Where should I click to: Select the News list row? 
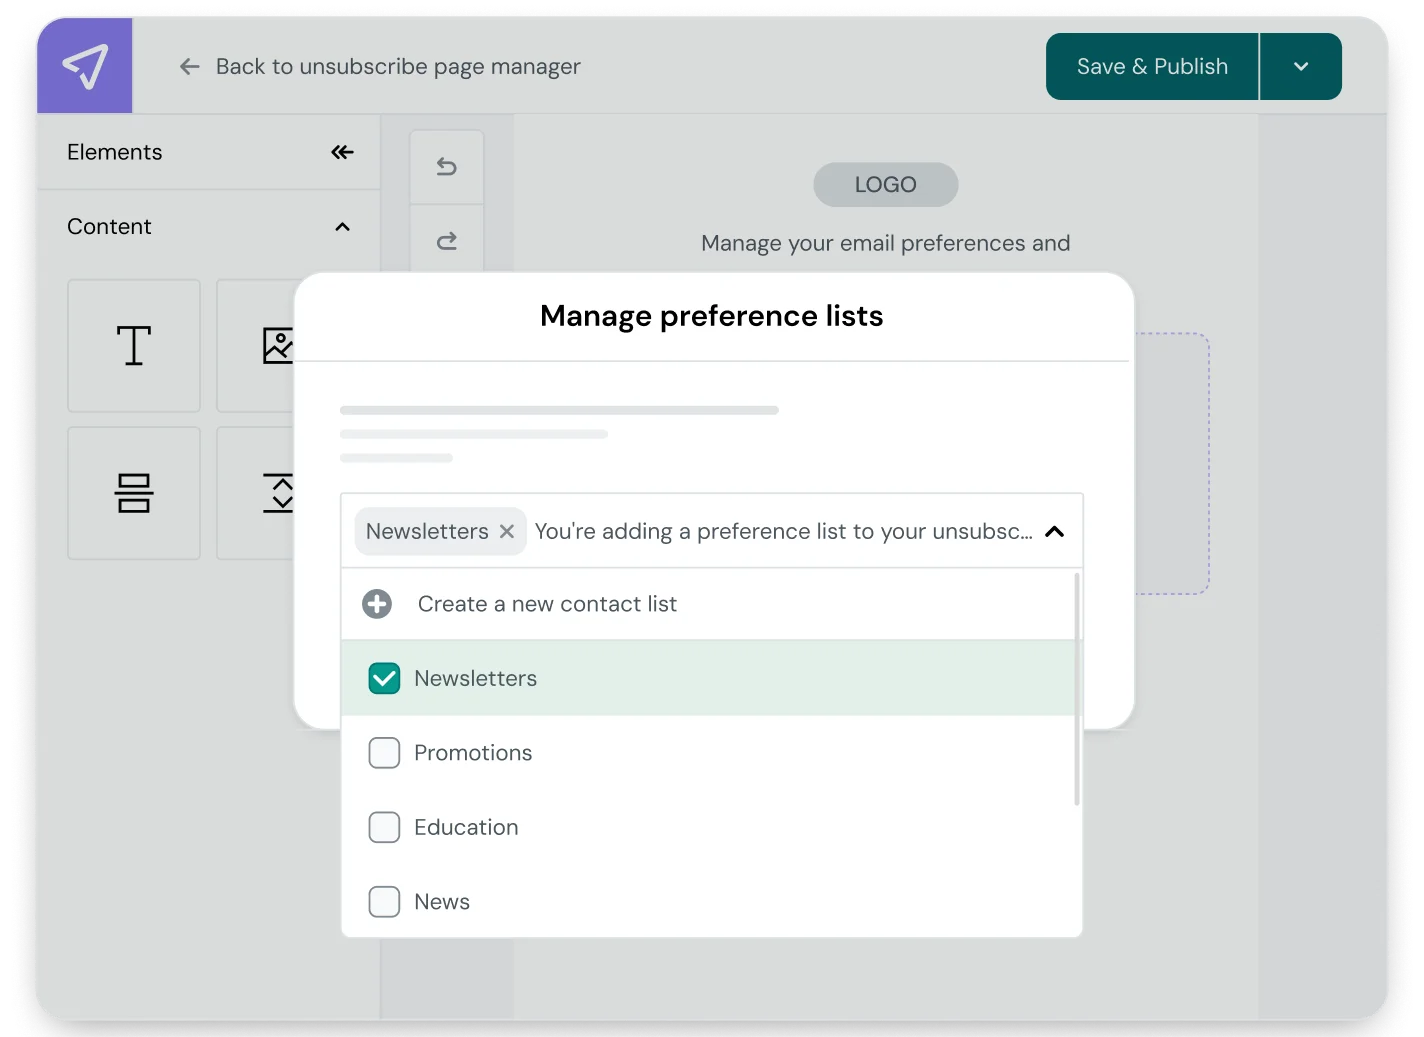[442, 901]
